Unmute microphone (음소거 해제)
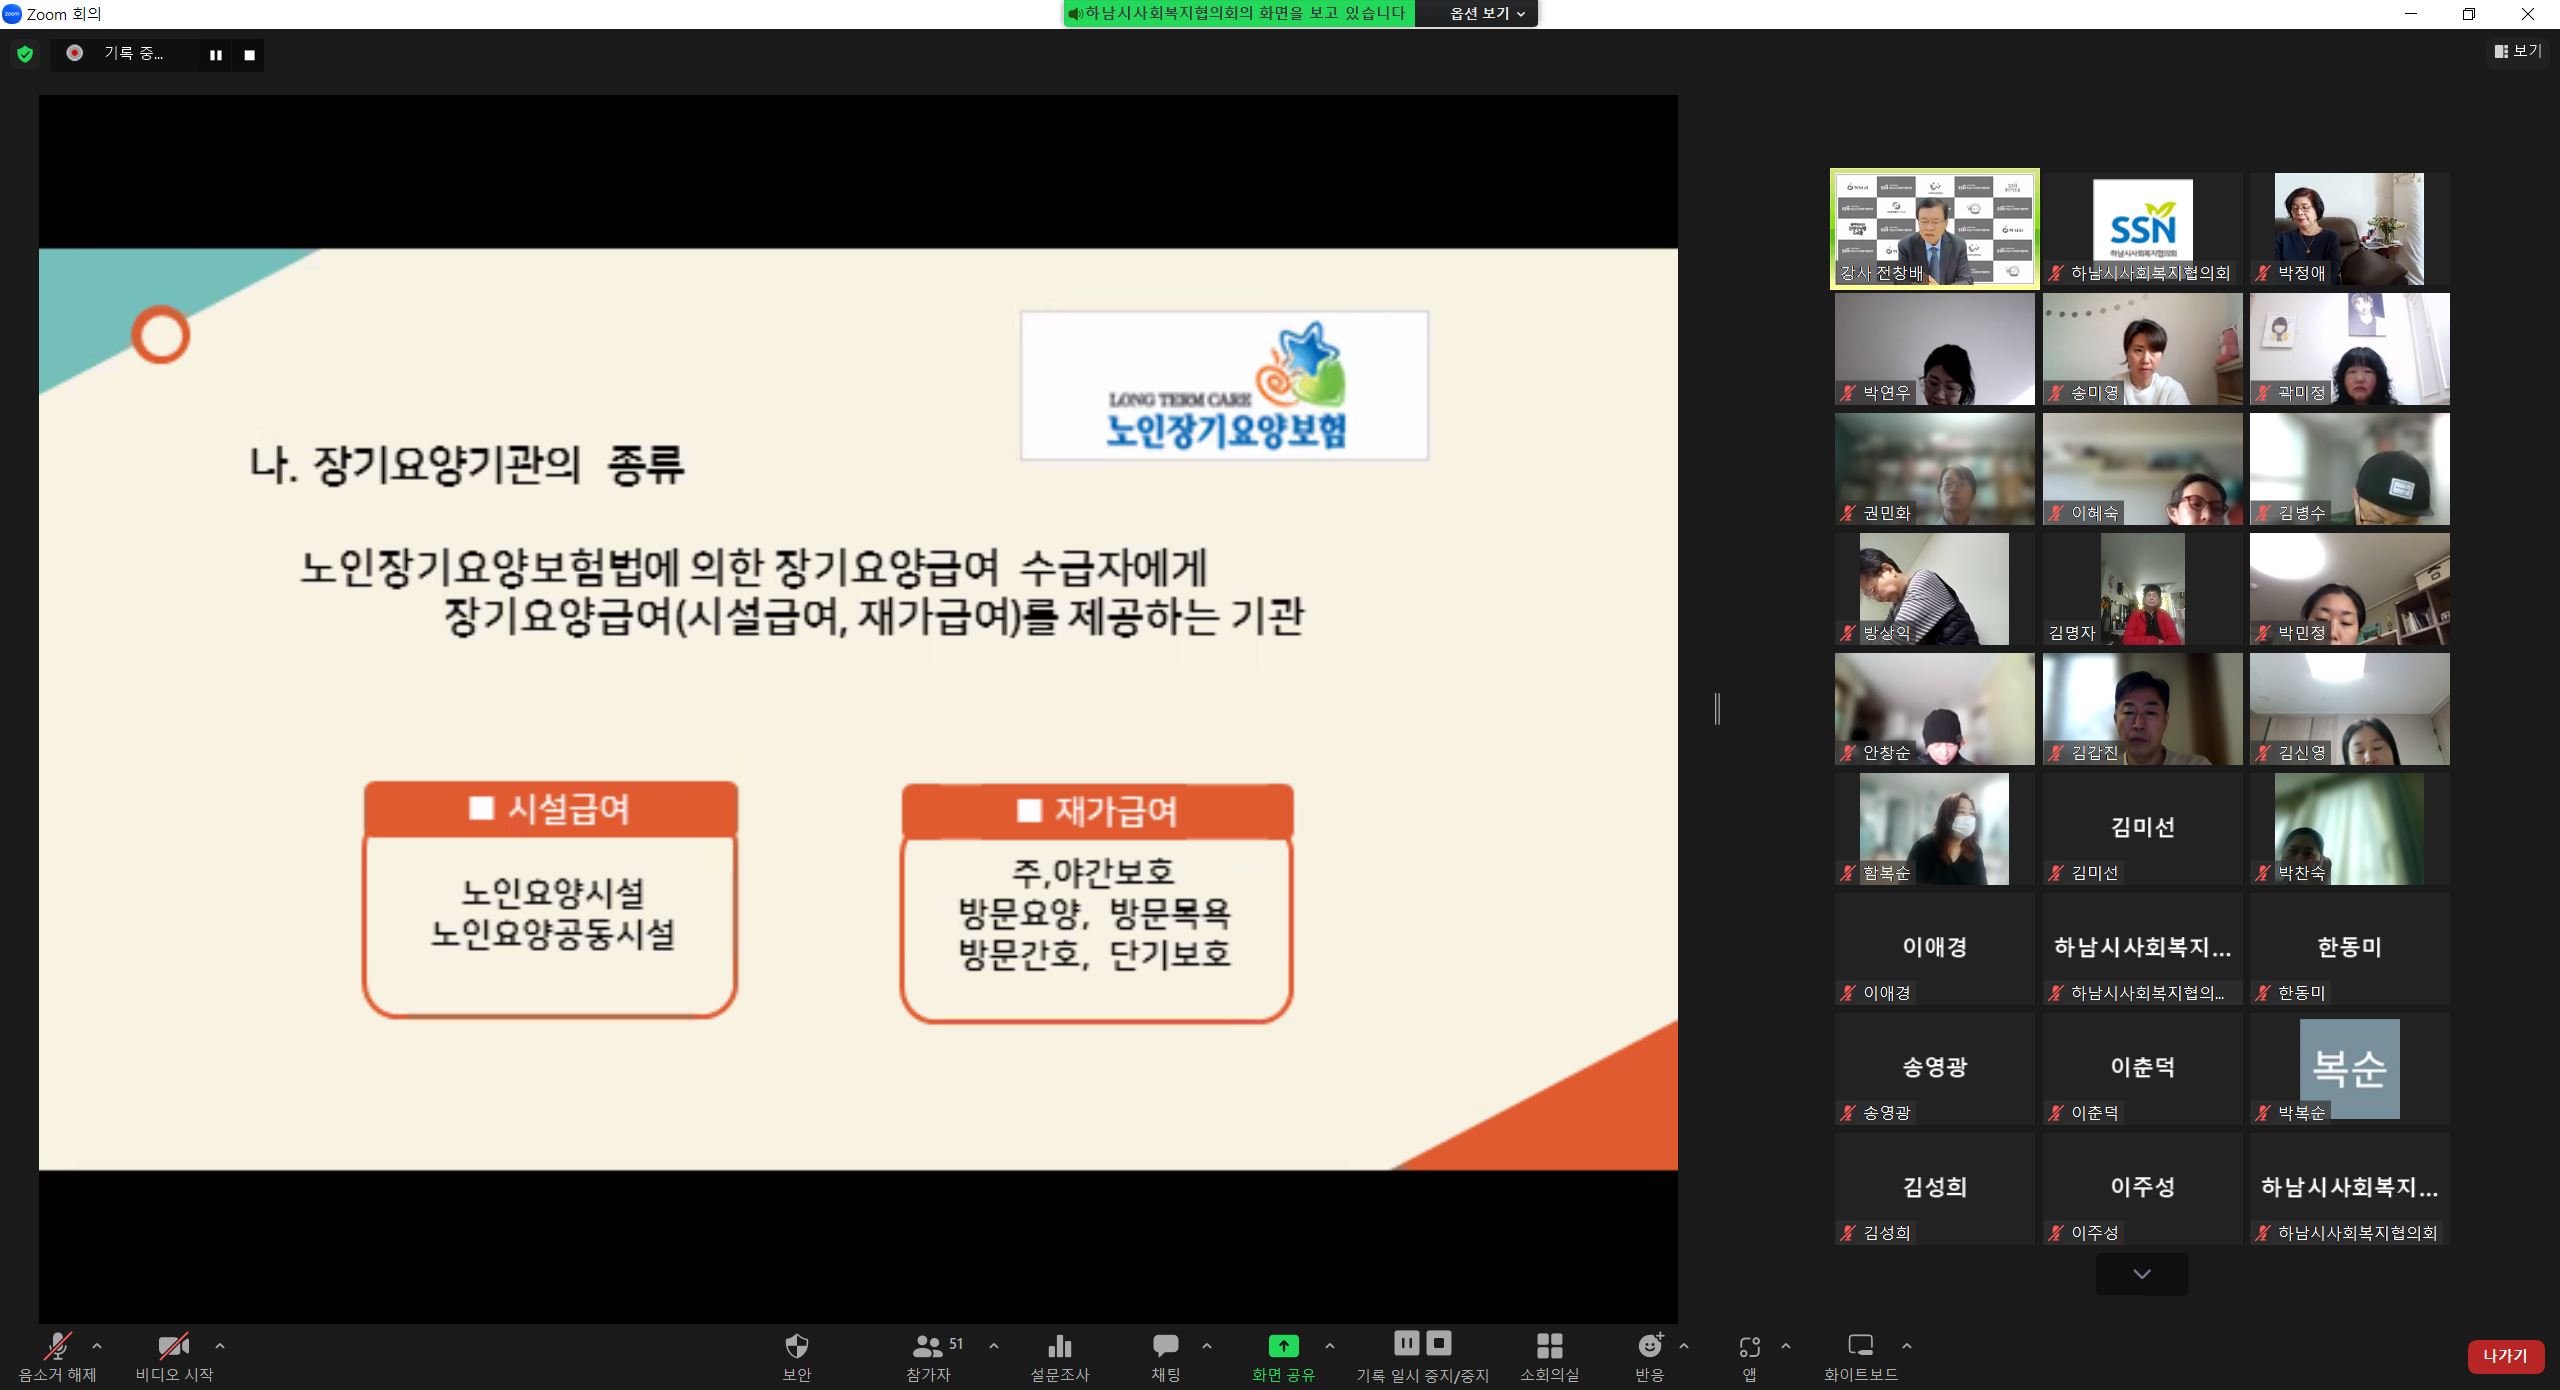Viewport: 2560px width, 1390px height. coord(57,1346)
